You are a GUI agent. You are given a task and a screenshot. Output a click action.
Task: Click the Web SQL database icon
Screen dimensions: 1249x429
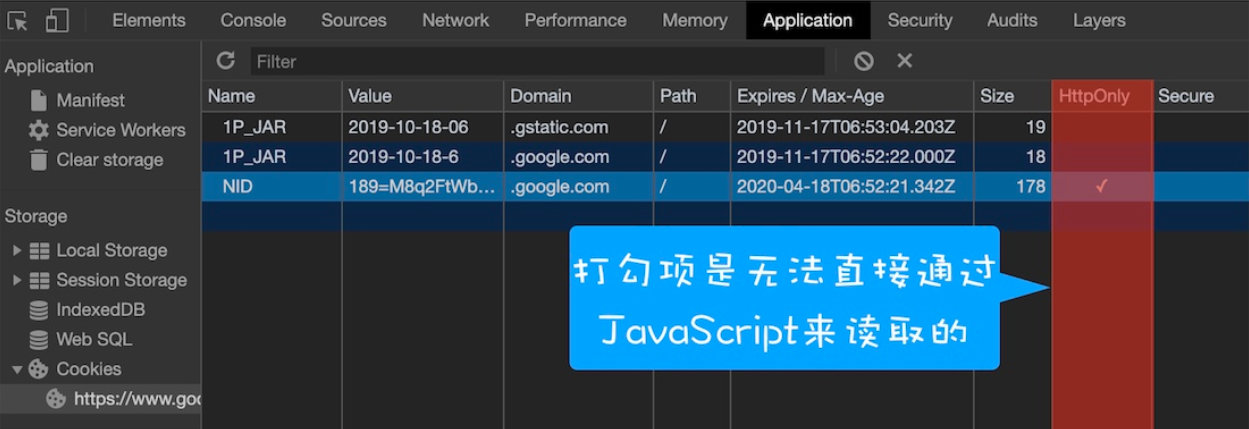[39, 340]
